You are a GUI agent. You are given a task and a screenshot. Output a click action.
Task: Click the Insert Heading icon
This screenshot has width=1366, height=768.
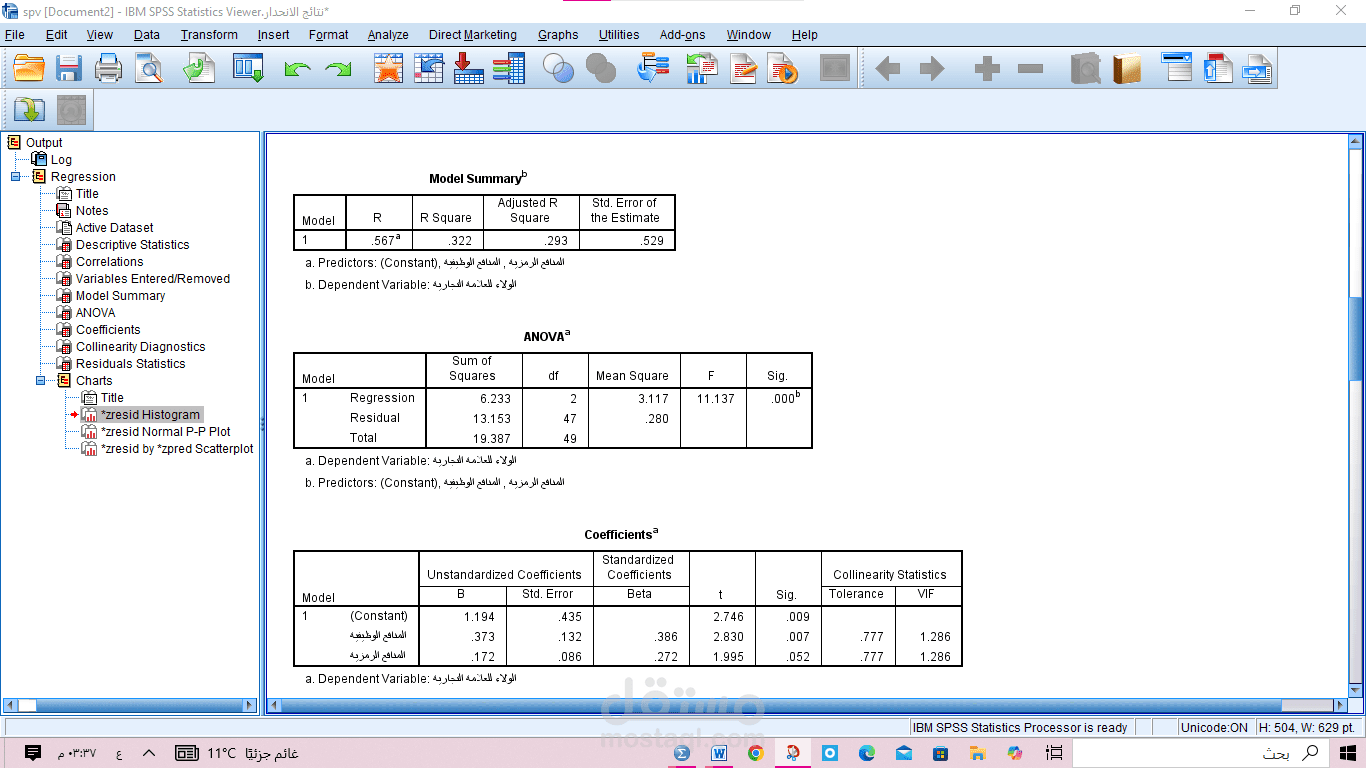click(x=1177, y=66)
